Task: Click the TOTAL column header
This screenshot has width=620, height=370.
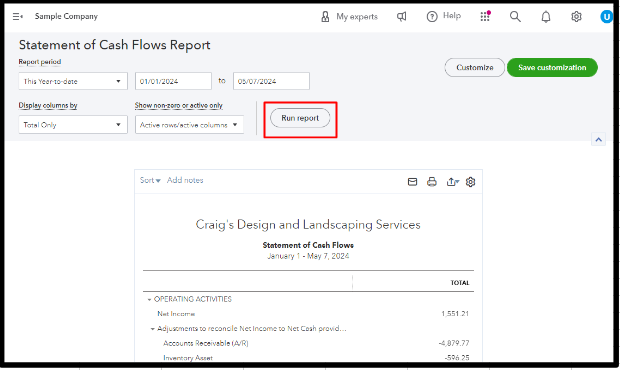Action: point(460,283)
